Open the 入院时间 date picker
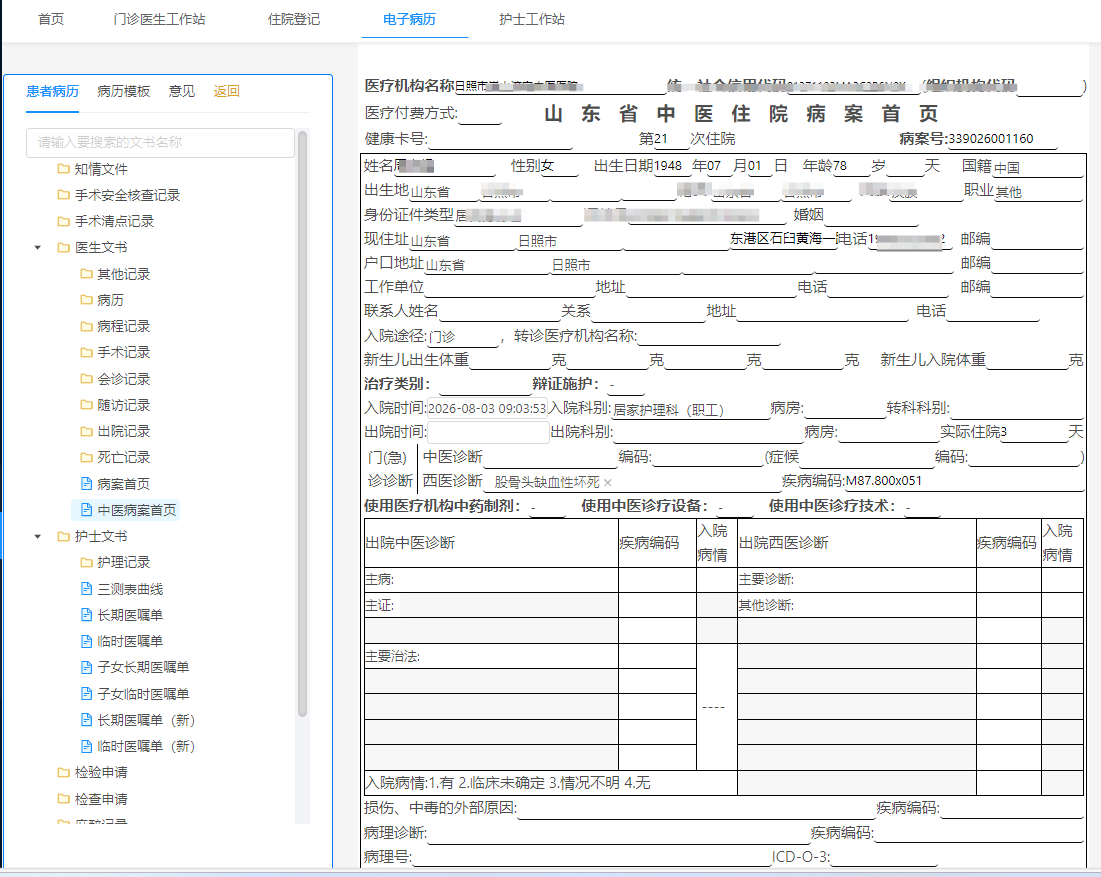1101x877 pixels. [x=487, y=408]
